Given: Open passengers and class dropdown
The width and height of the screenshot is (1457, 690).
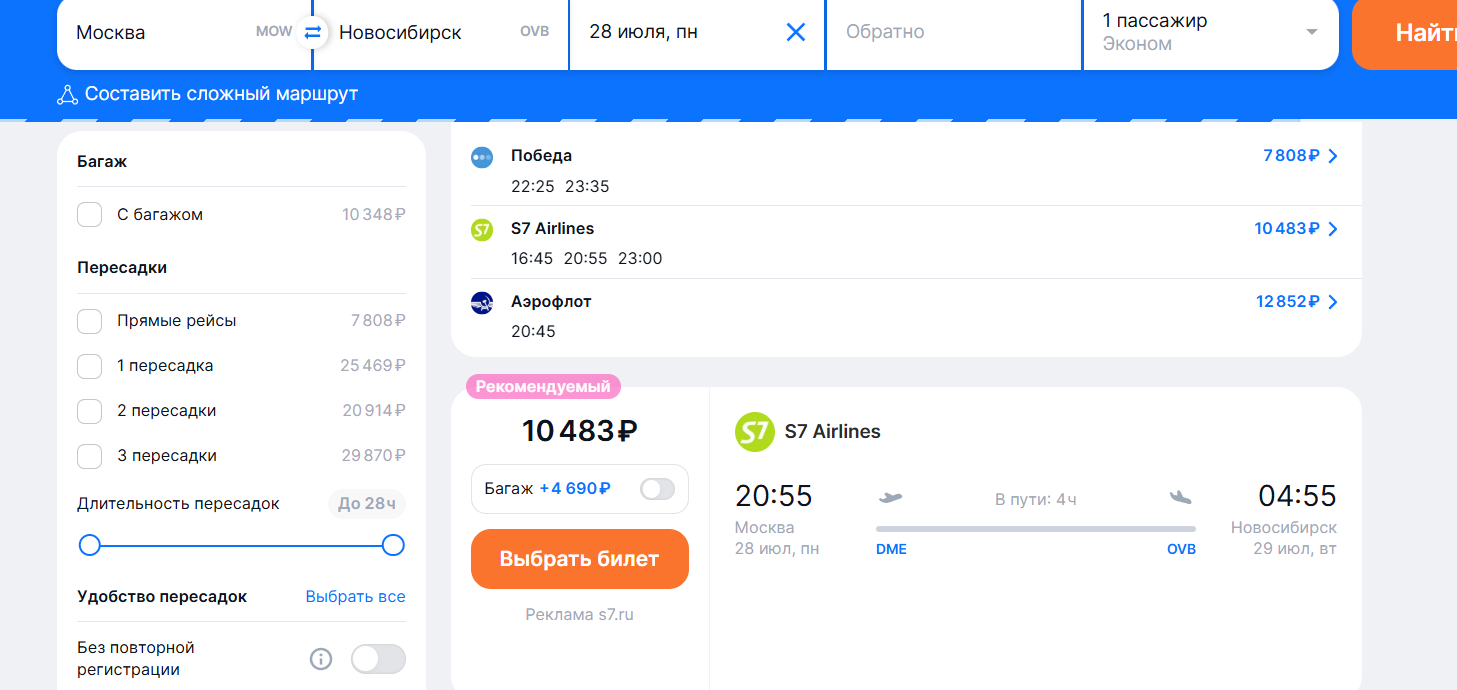Looking at the screenshot, I should click(1211, 32).
